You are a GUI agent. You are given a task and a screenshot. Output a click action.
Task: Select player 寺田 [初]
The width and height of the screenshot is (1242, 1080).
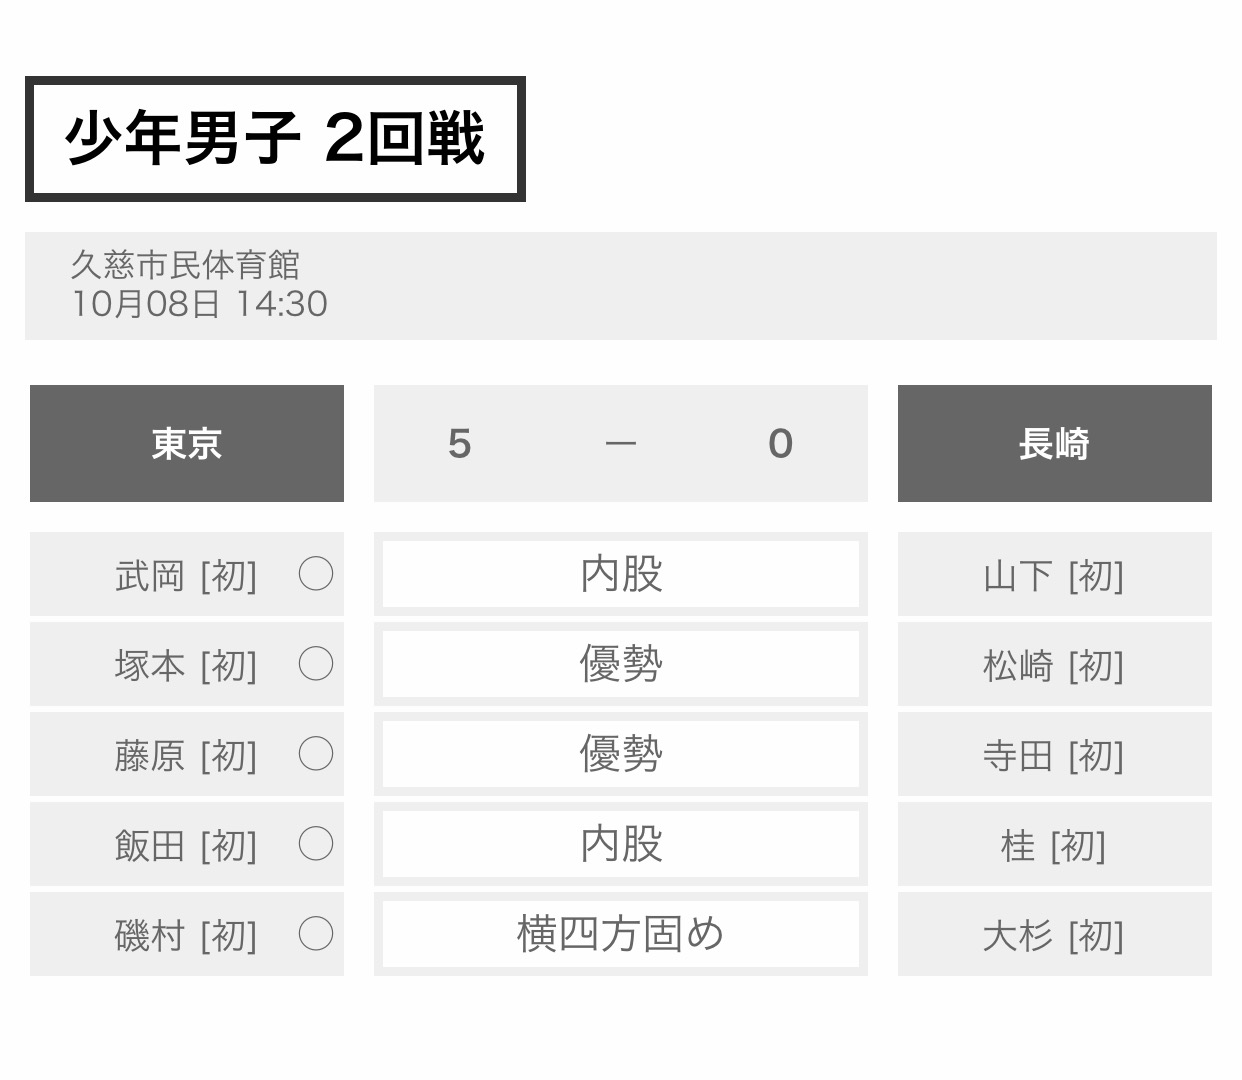[1054, 756]
